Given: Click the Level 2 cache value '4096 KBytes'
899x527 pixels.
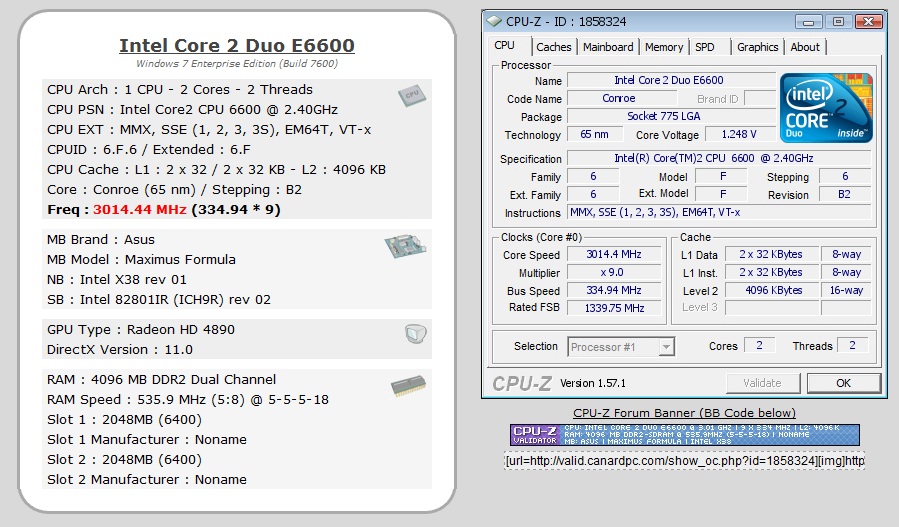Looking at the screenshot, I should click(x=772, y=290).
